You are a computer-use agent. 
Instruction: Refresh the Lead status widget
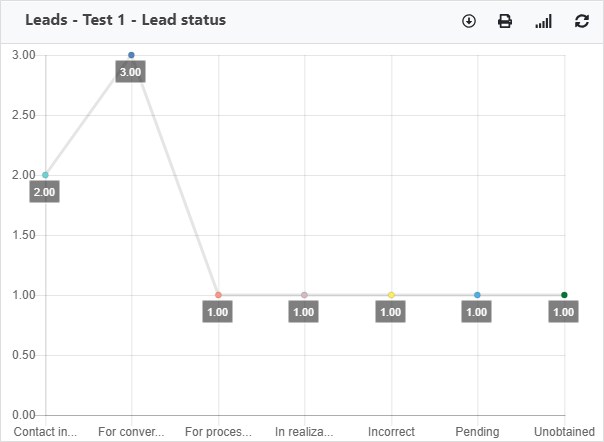click(x=582, y=21)
